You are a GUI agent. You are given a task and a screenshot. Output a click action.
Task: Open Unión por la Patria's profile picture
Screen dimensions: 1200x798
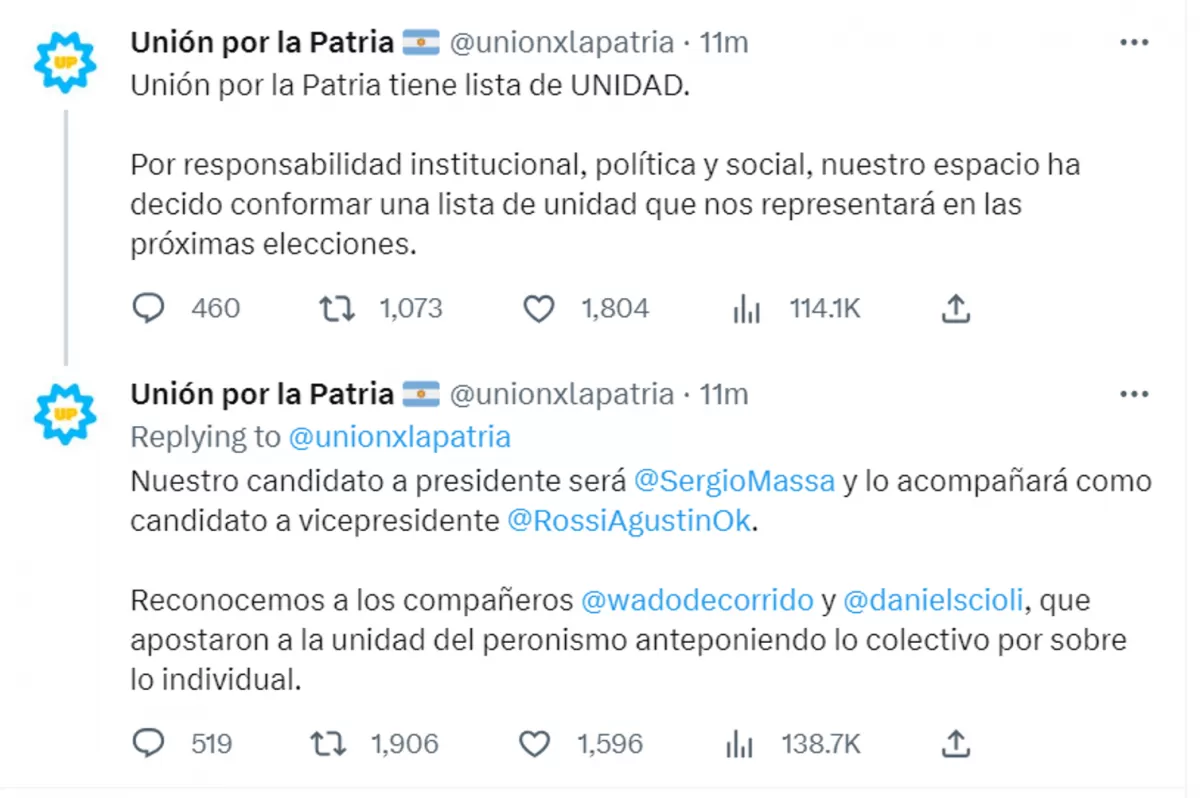(x=64, y=62)
